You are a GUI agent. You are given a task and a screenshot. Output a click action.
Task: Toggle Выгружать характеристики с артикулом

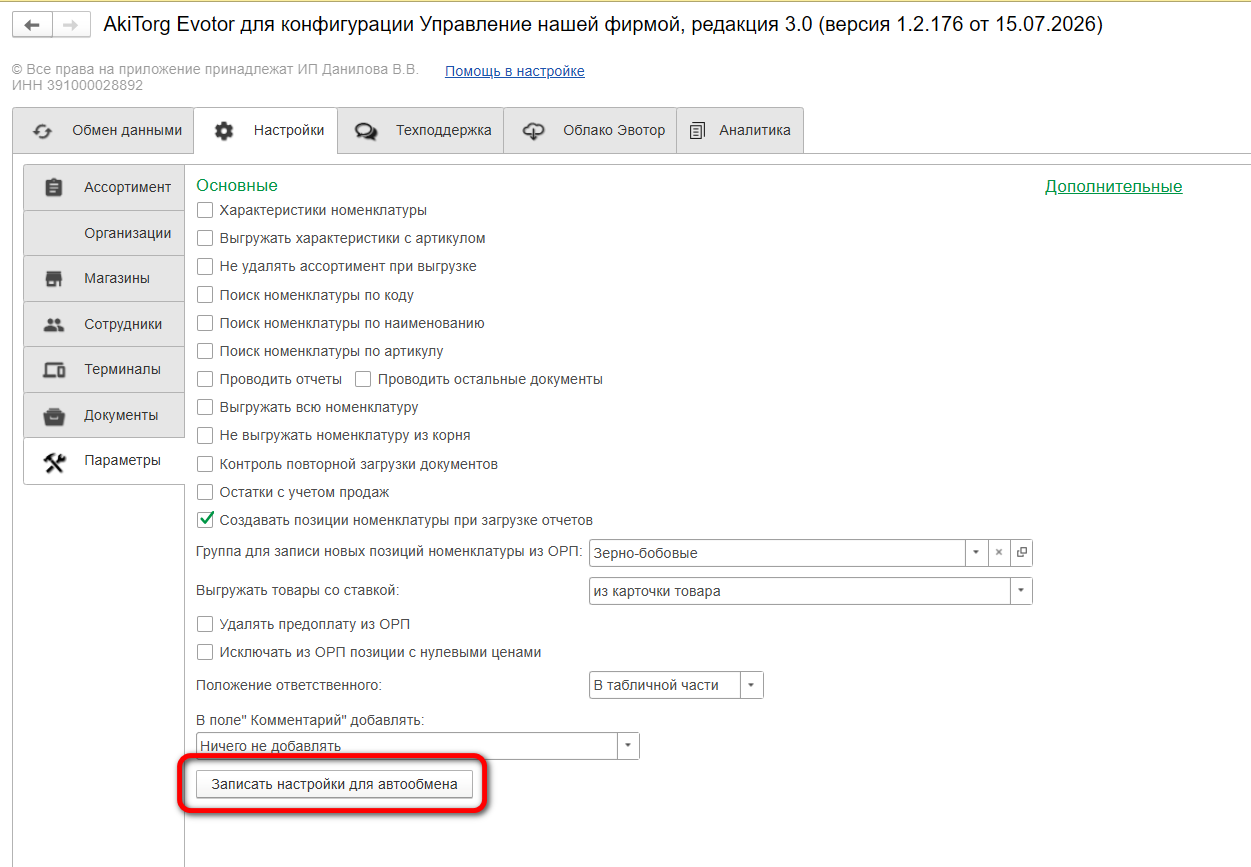point(205,239)
